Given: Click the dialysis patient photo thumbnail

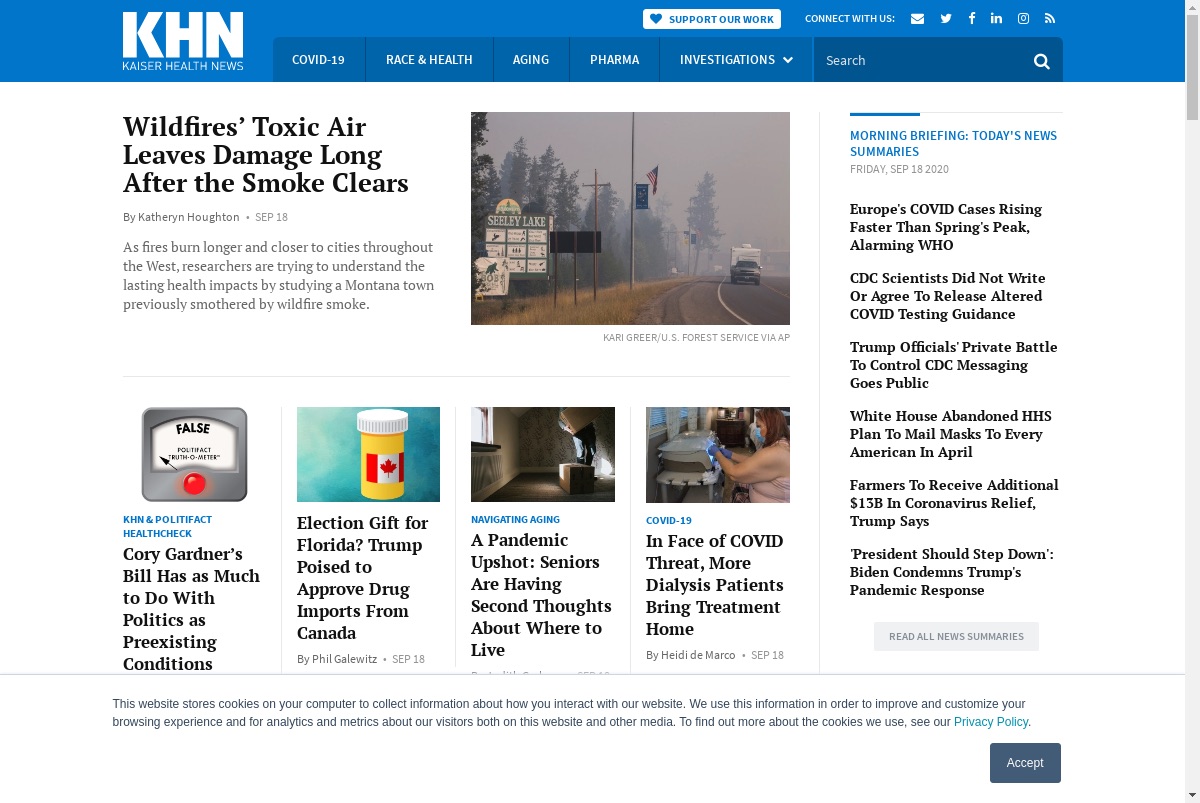Looking at the screenshot, I should [x=718, y=454].
